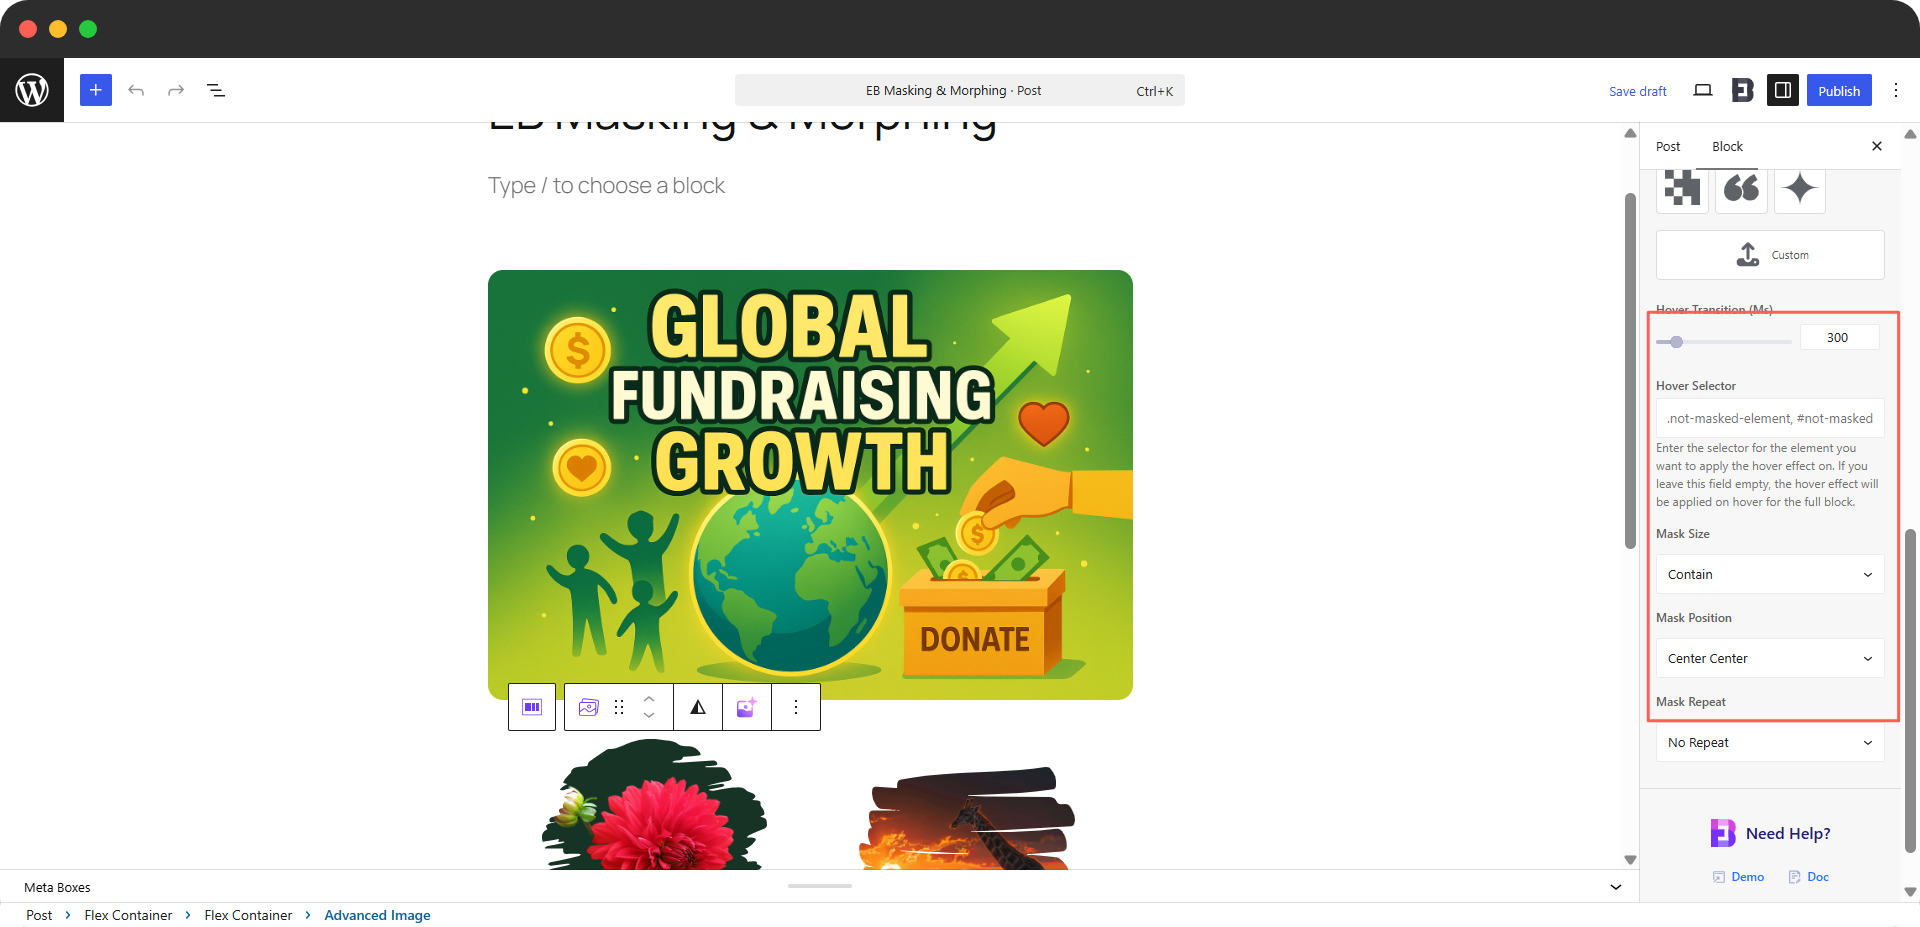Redo the last undone change
The width and height of the screenshot is (1920, 927).
176,90
